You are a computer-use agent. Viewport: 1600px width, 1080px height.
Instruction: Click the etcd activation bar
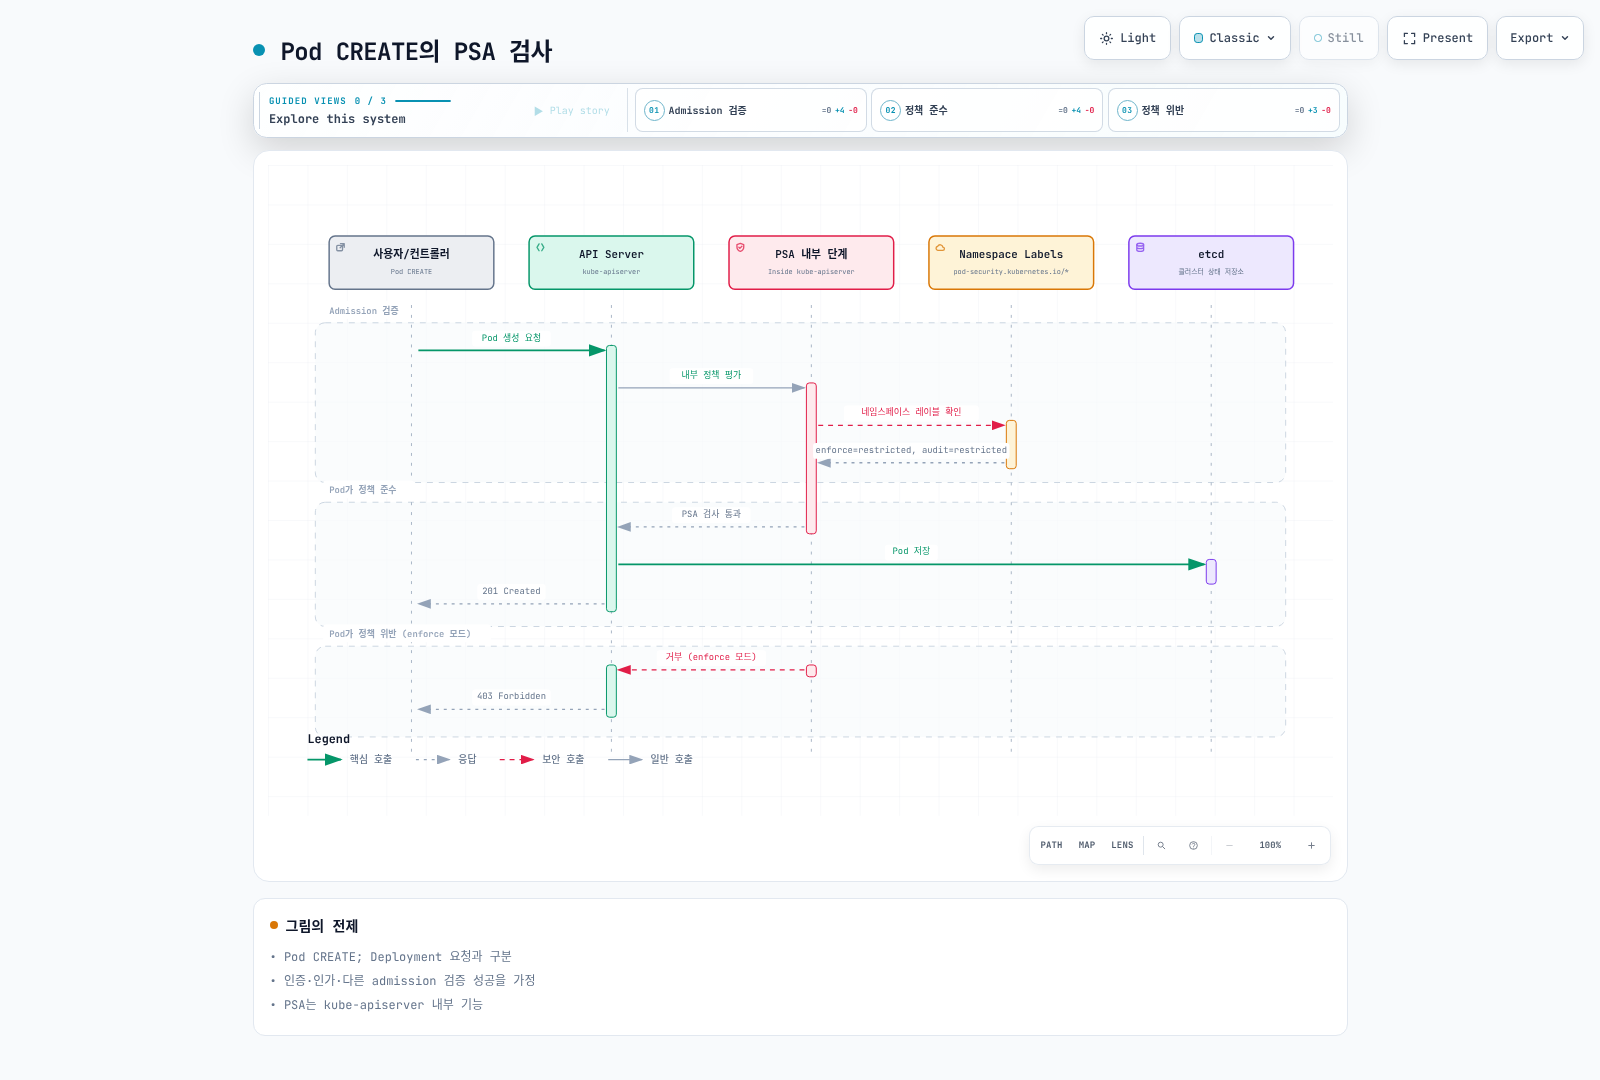[x=1211, y=571]
